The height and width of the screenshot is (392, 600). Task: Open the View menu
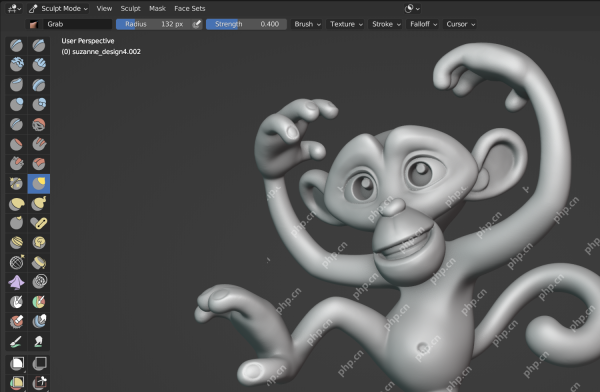[104, 8]
